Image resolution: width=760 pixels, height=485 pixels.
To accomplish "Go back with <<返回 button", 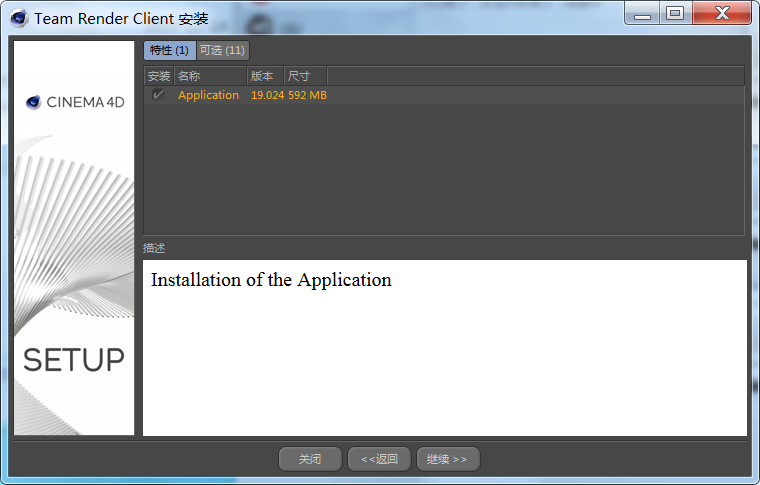I will click(x=380, y=459).
